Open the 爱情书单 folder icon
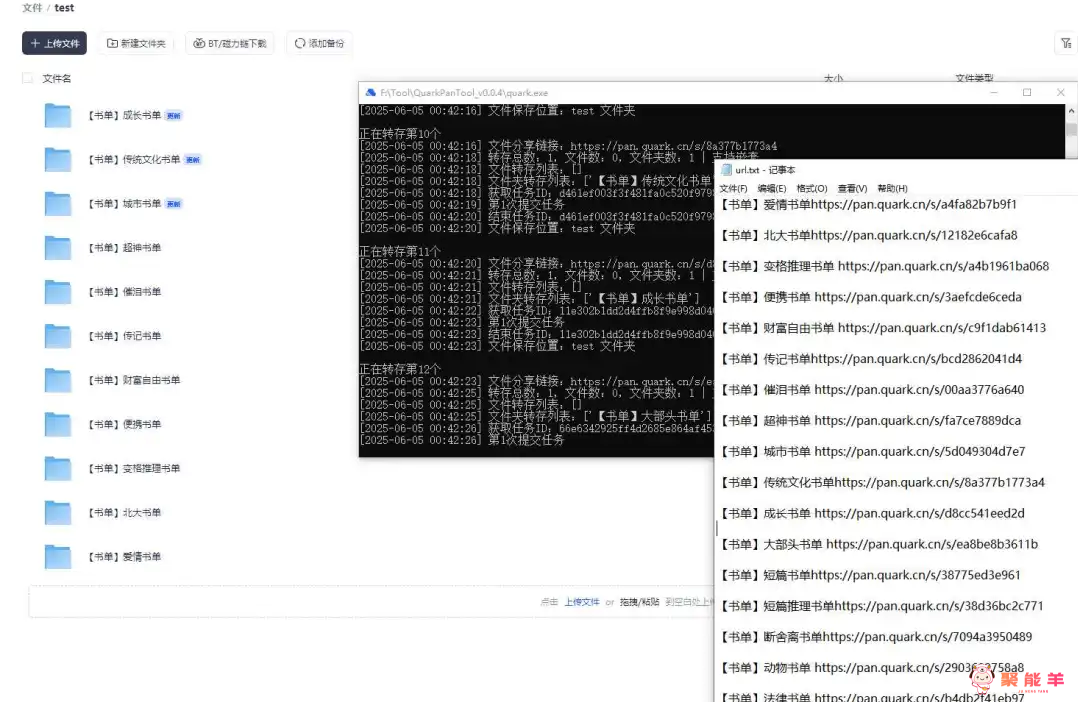Screen dimensions: 1078x702 [58, 557]
